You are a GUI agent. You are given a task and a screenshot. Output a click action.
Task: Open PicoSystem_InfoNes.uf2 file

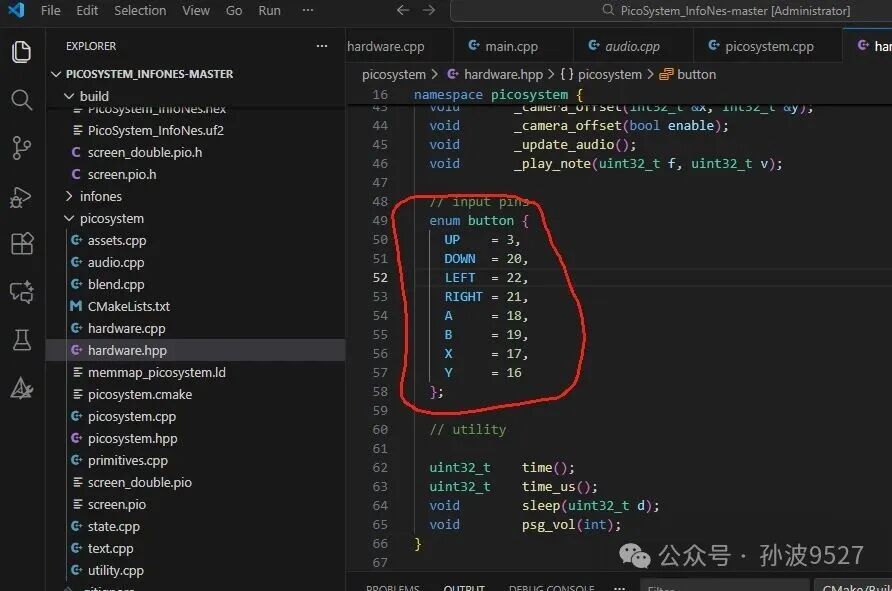coord(196,130)
